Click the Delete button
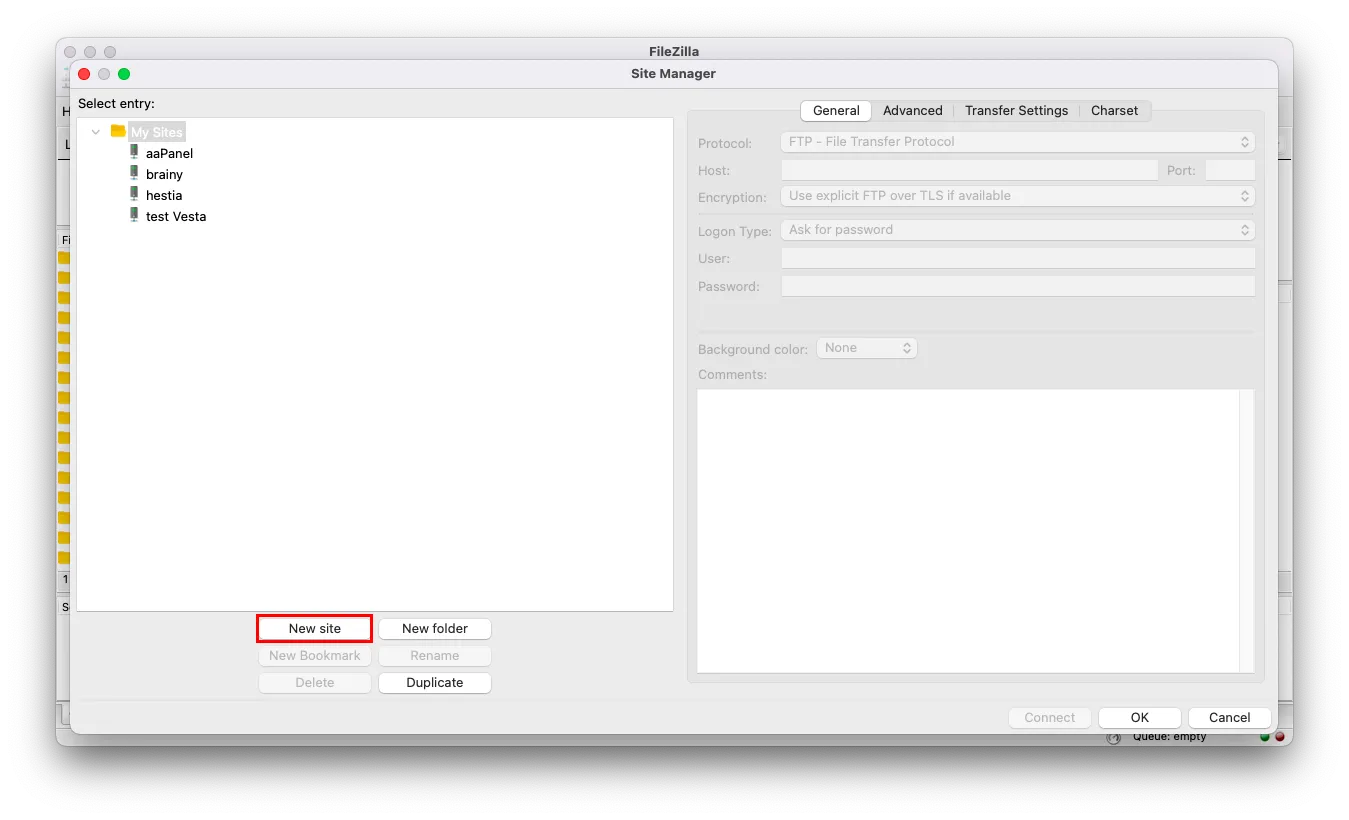Viewport: 1349px width, 820px height. click(315, 682)
